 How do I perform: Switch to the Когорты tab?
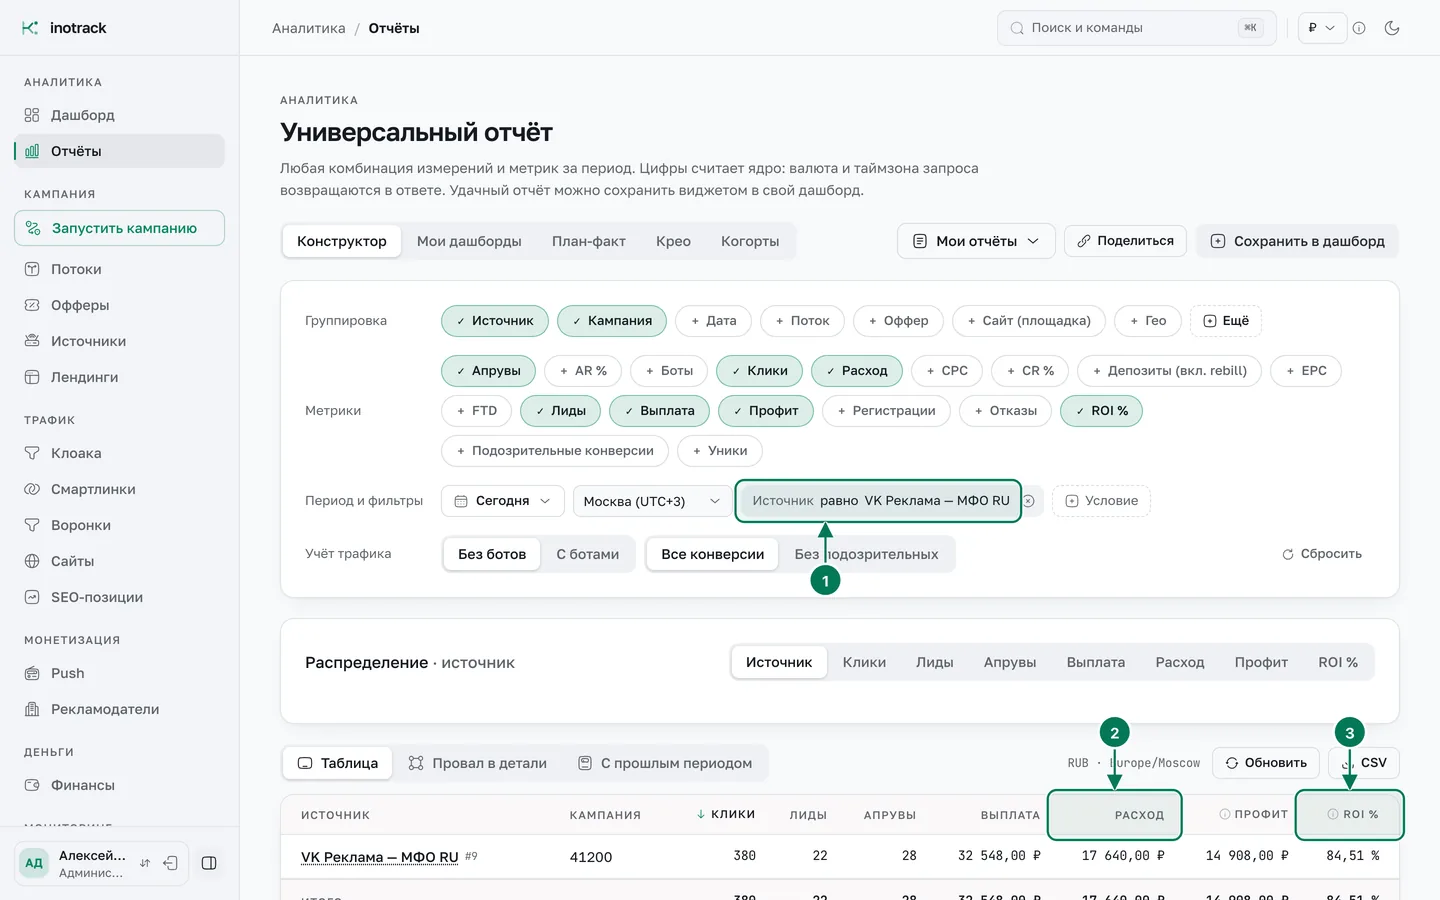(750, 241)
